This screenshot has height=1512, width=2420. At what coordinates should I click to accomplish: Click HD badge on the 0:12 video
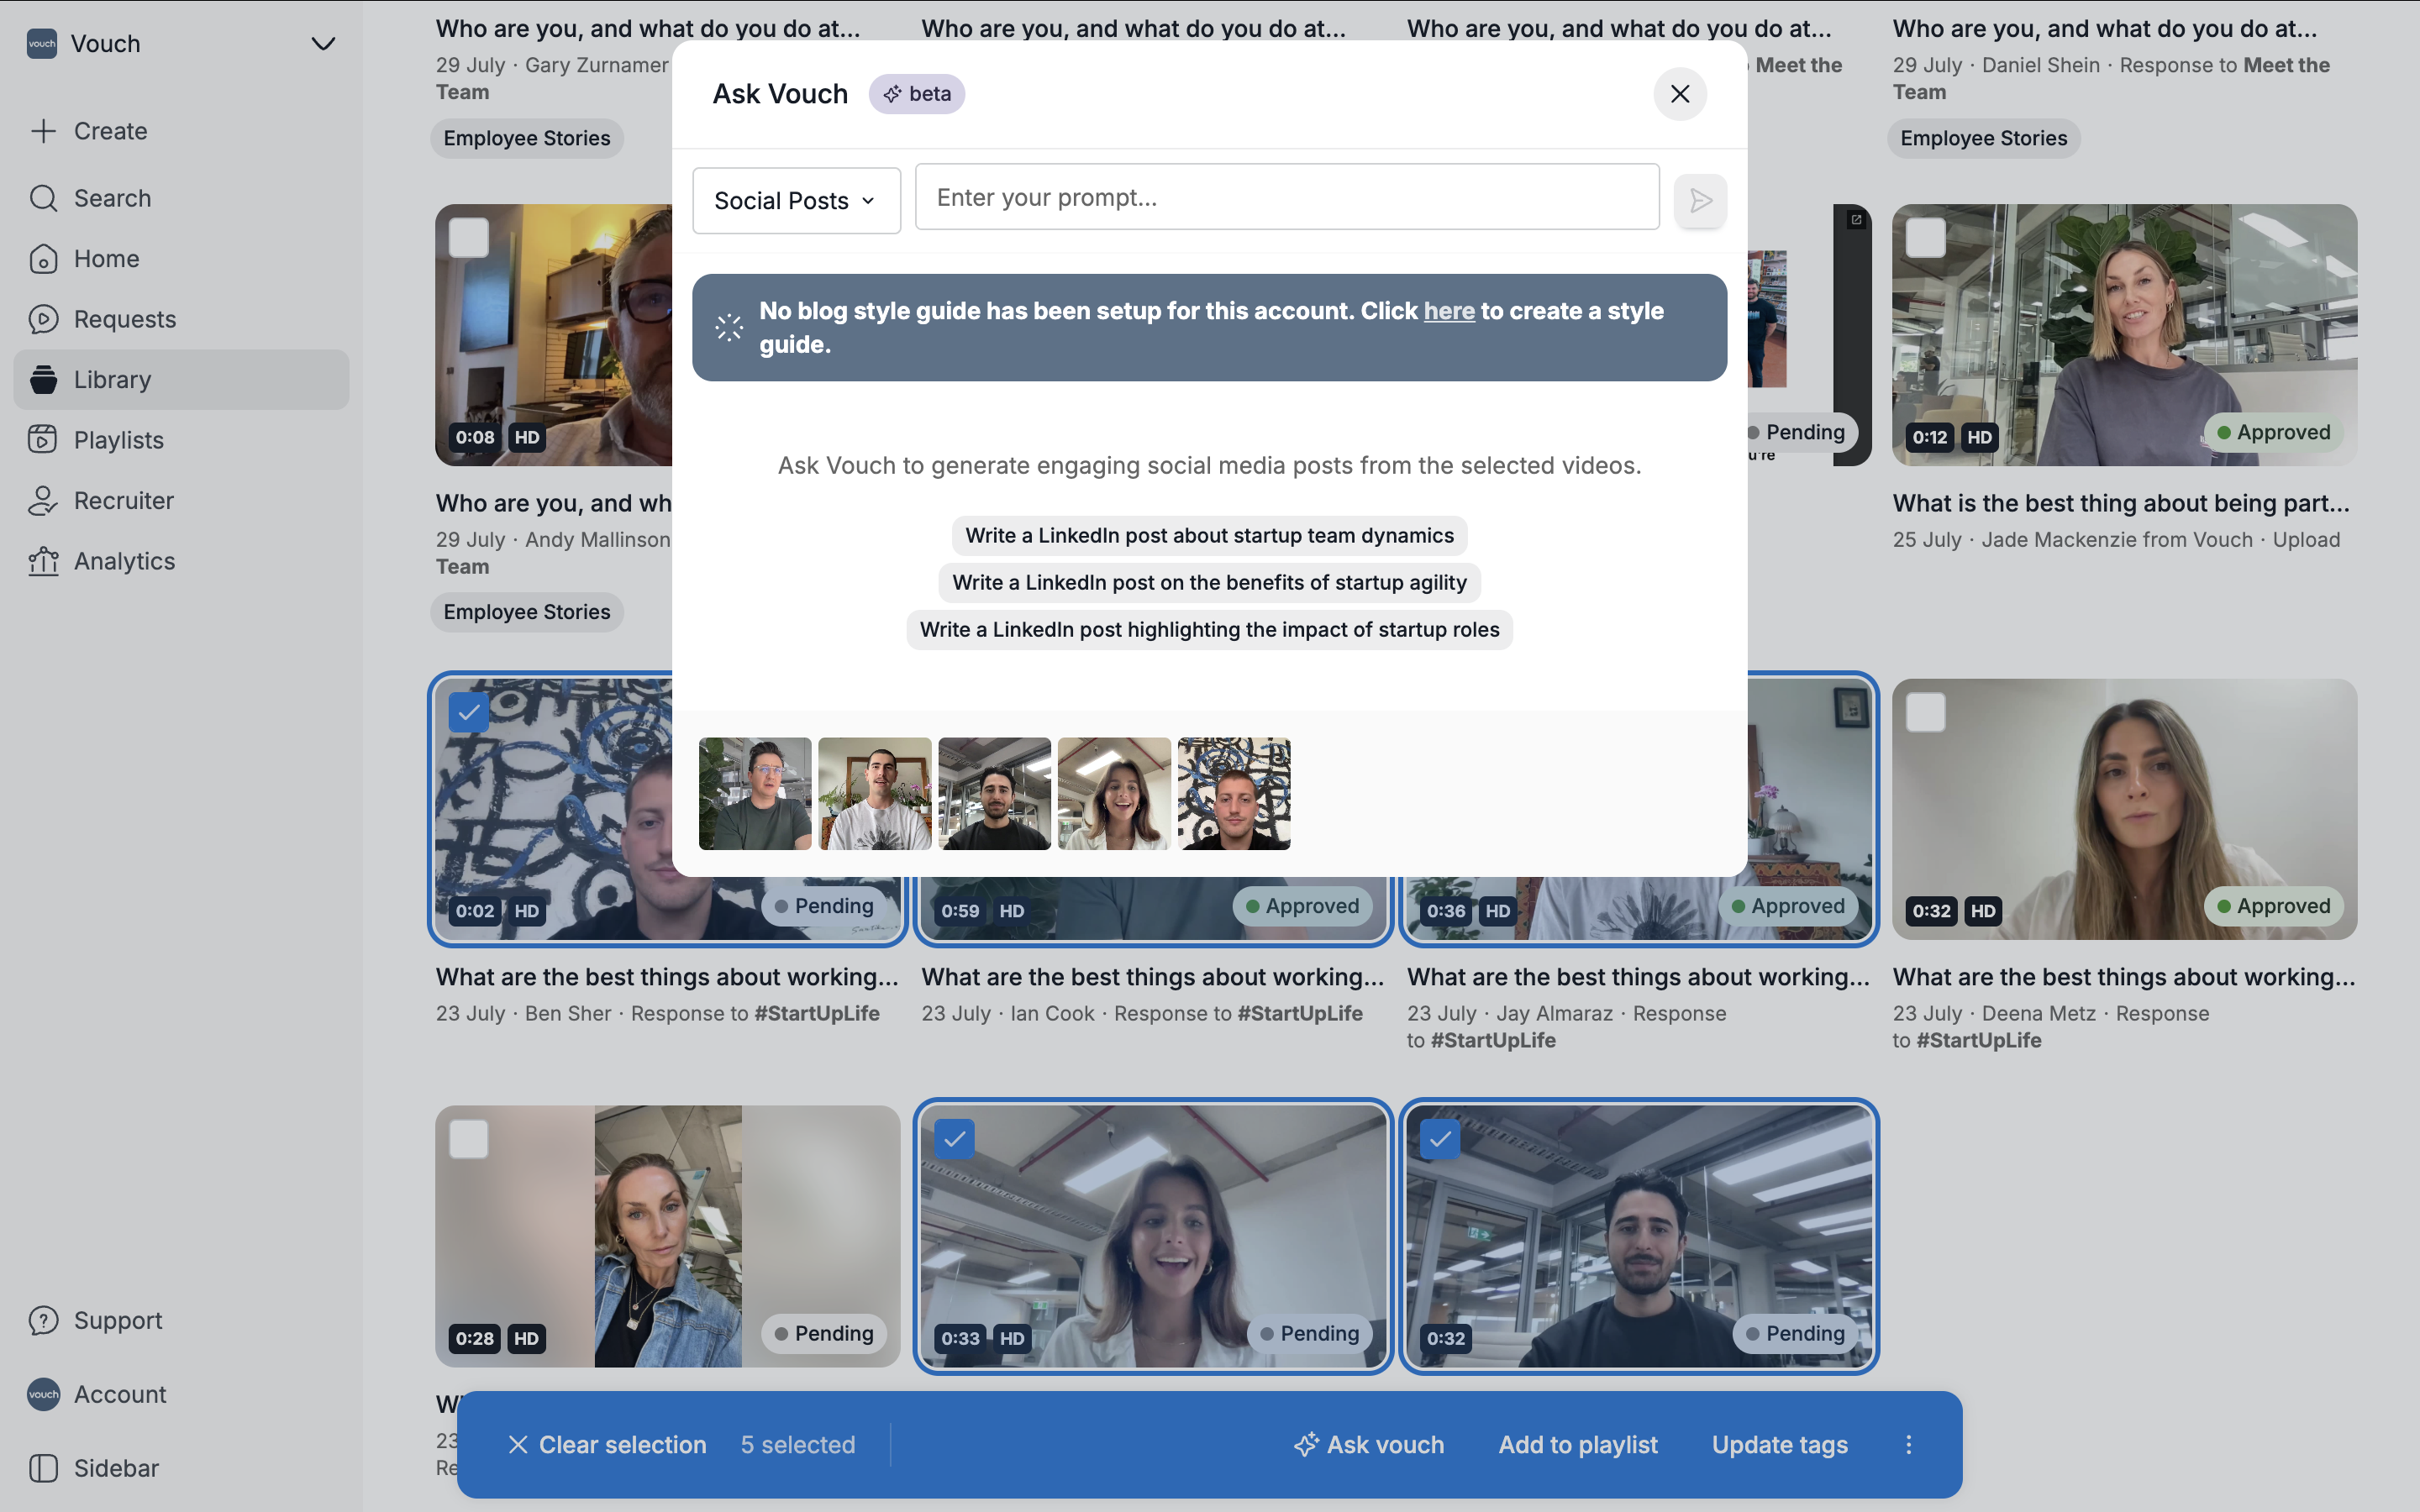(x=1979, y=437)
